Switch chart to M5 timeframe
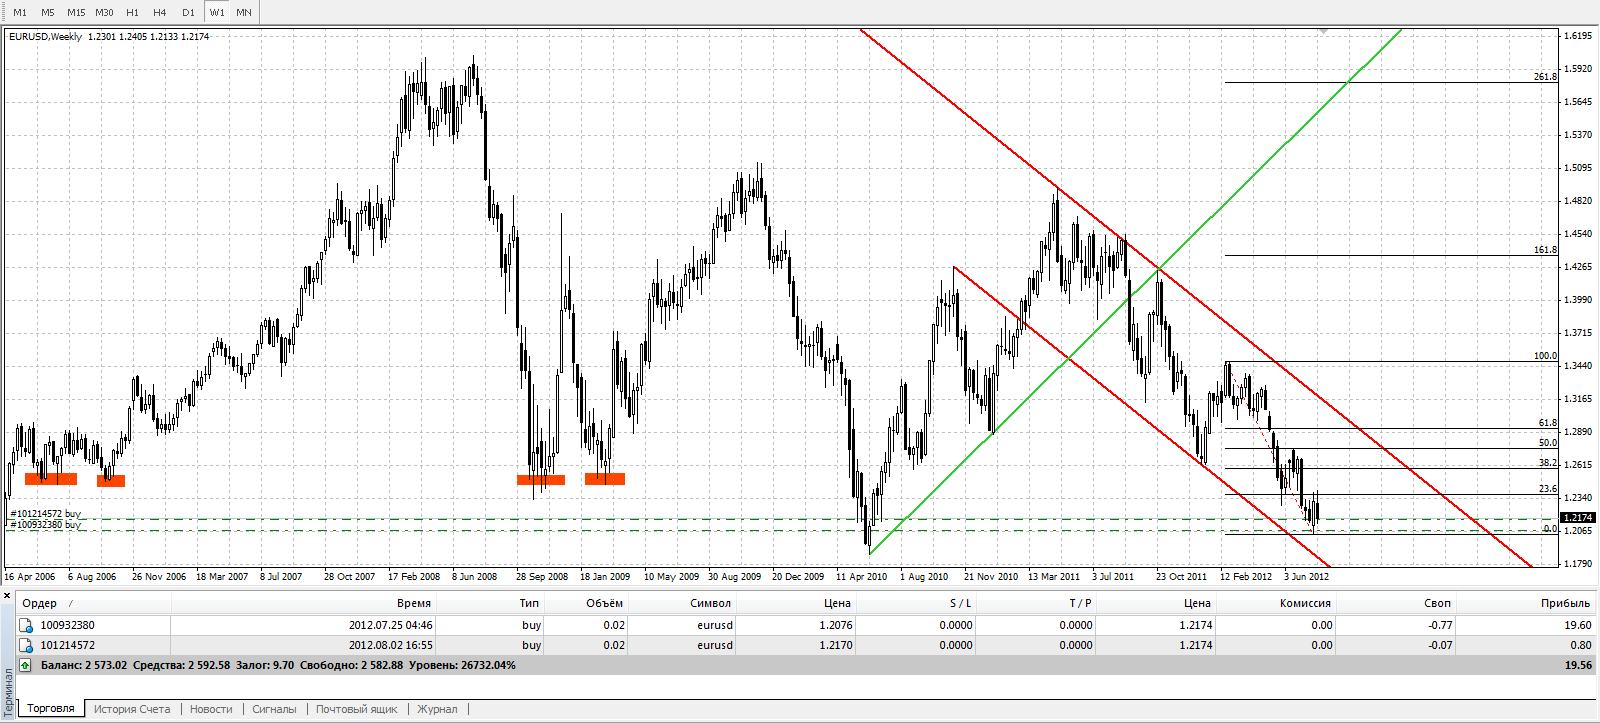 [x=48, y=12]
